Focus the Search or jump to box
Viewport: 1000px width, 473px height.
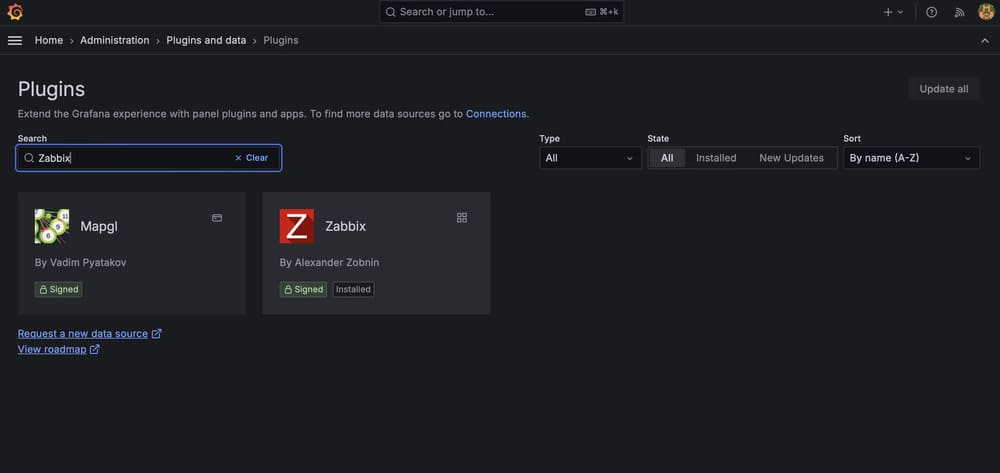coord(501,12)
